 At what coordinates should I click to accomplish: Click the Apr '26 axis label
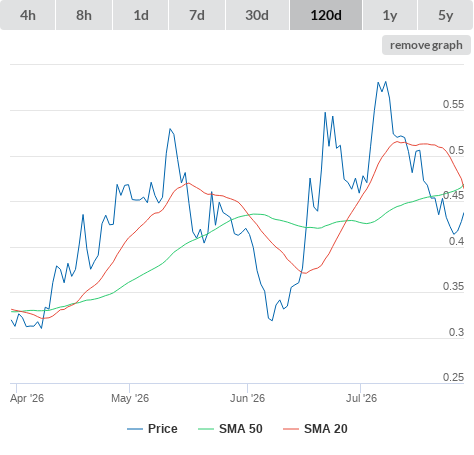[x=27, y=398]
